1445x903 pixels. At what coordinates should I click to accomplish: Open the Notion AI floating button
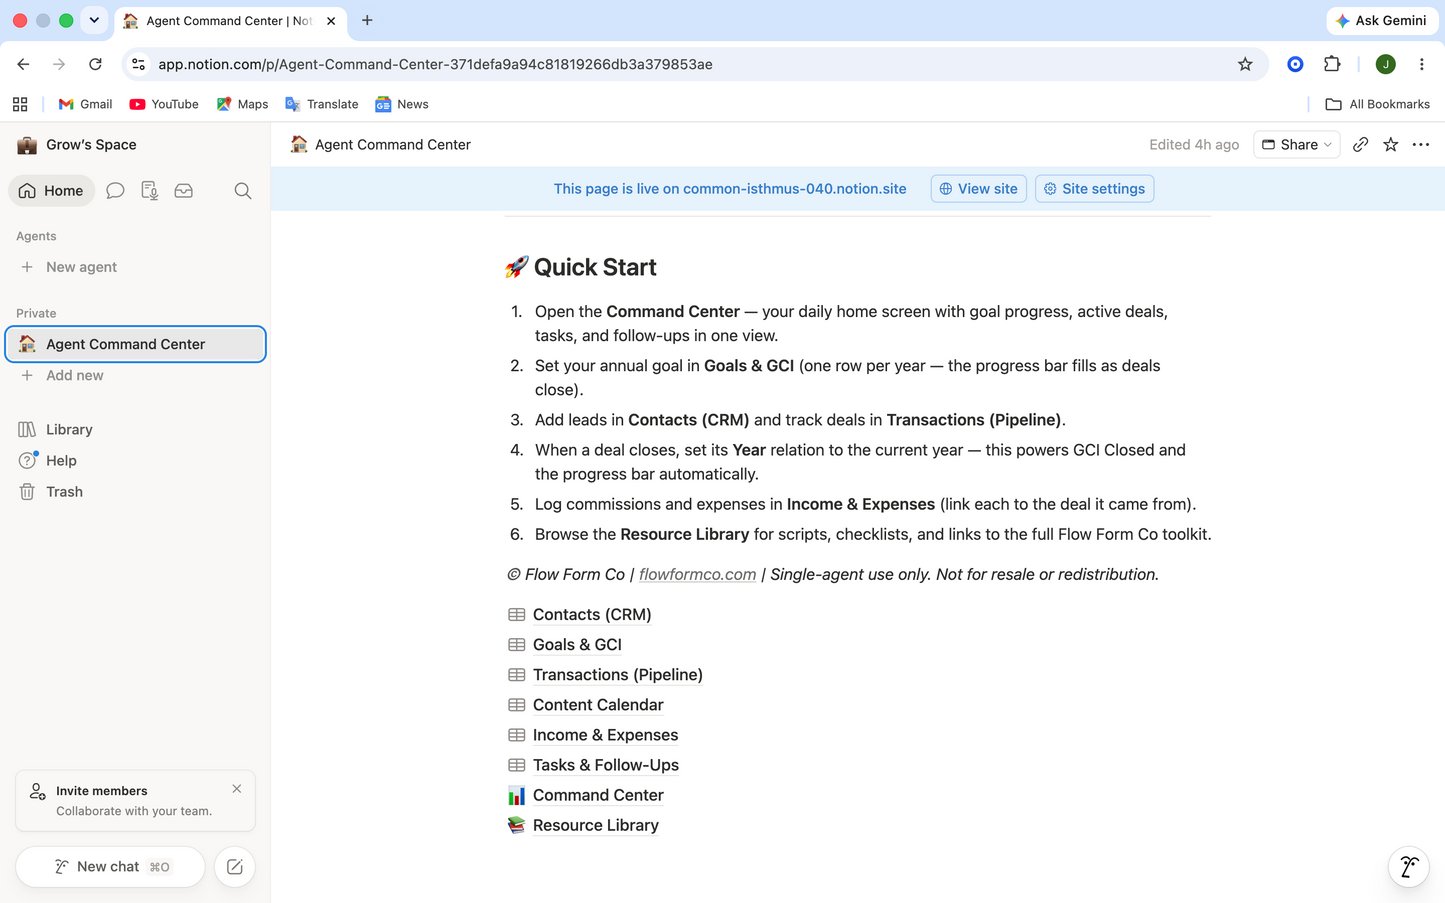pos(1408,866)
